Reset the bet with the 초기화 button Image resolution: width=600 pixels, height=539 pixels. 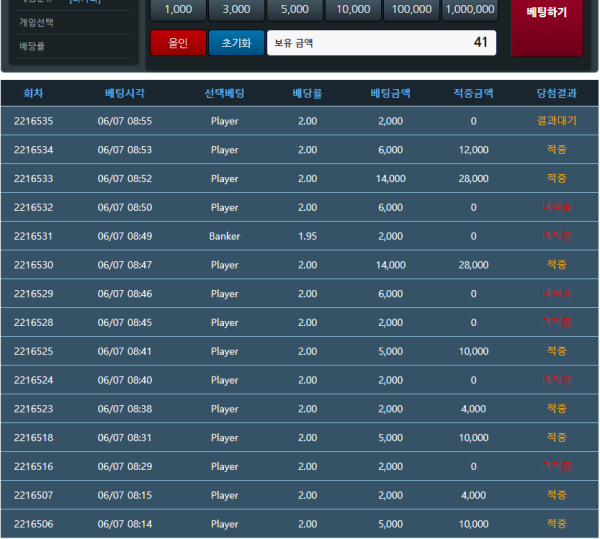pyautogui.click(x=236, y=43)
